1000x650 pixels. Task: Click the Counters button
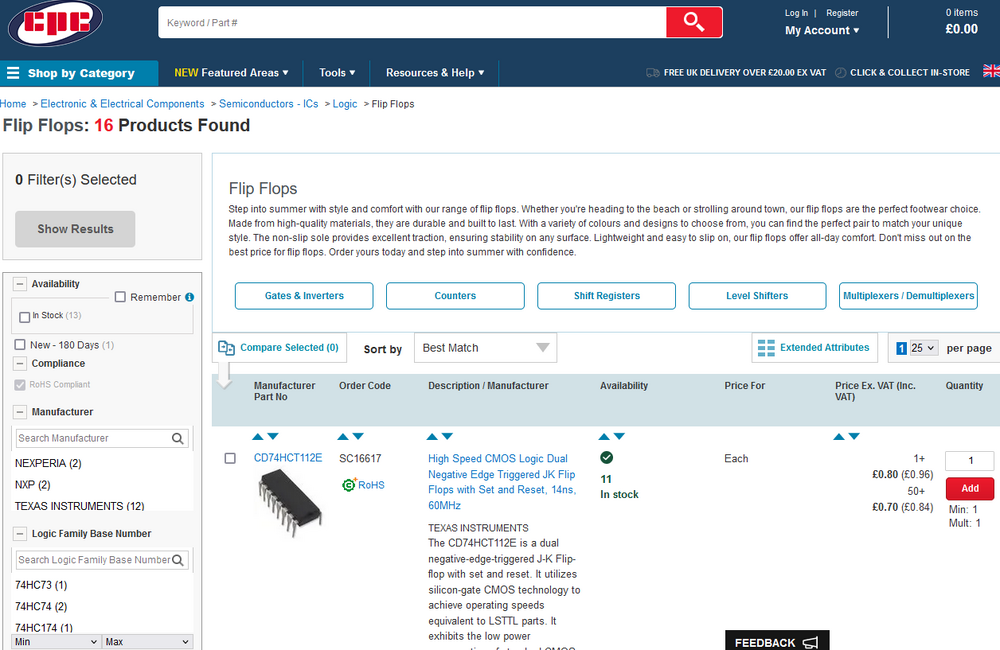click(455, 296)
